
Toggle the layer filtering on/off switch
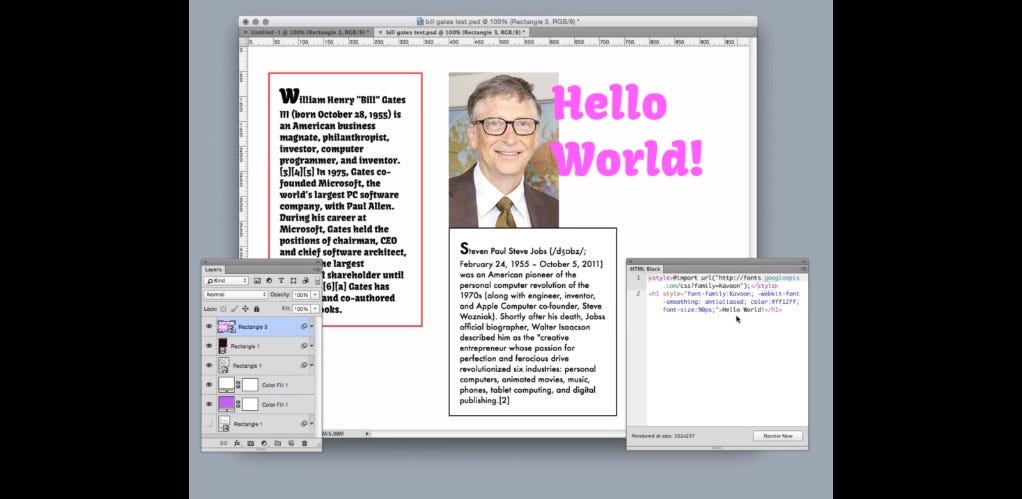click(x=317, y=281)
